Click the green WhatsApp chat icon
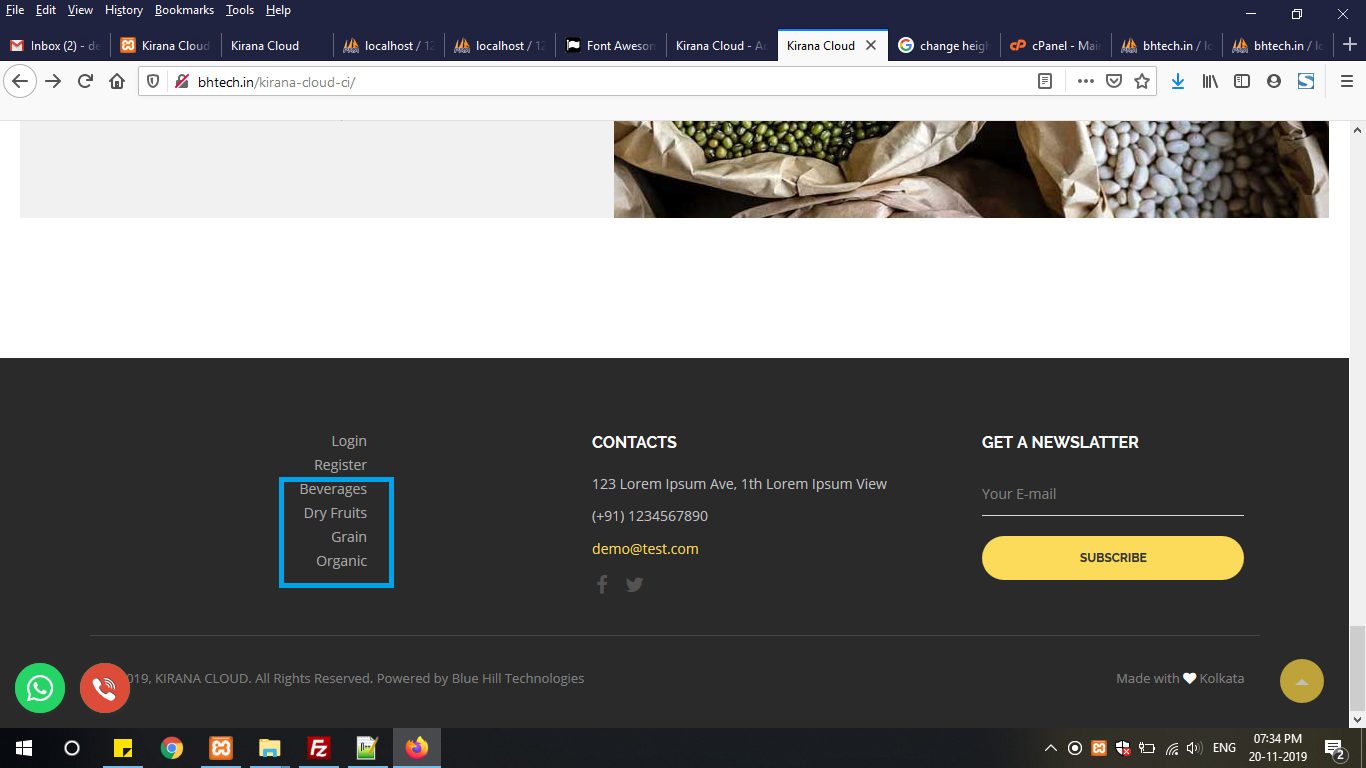This screenshot has width=1366, height=768. tap(40, 688)
